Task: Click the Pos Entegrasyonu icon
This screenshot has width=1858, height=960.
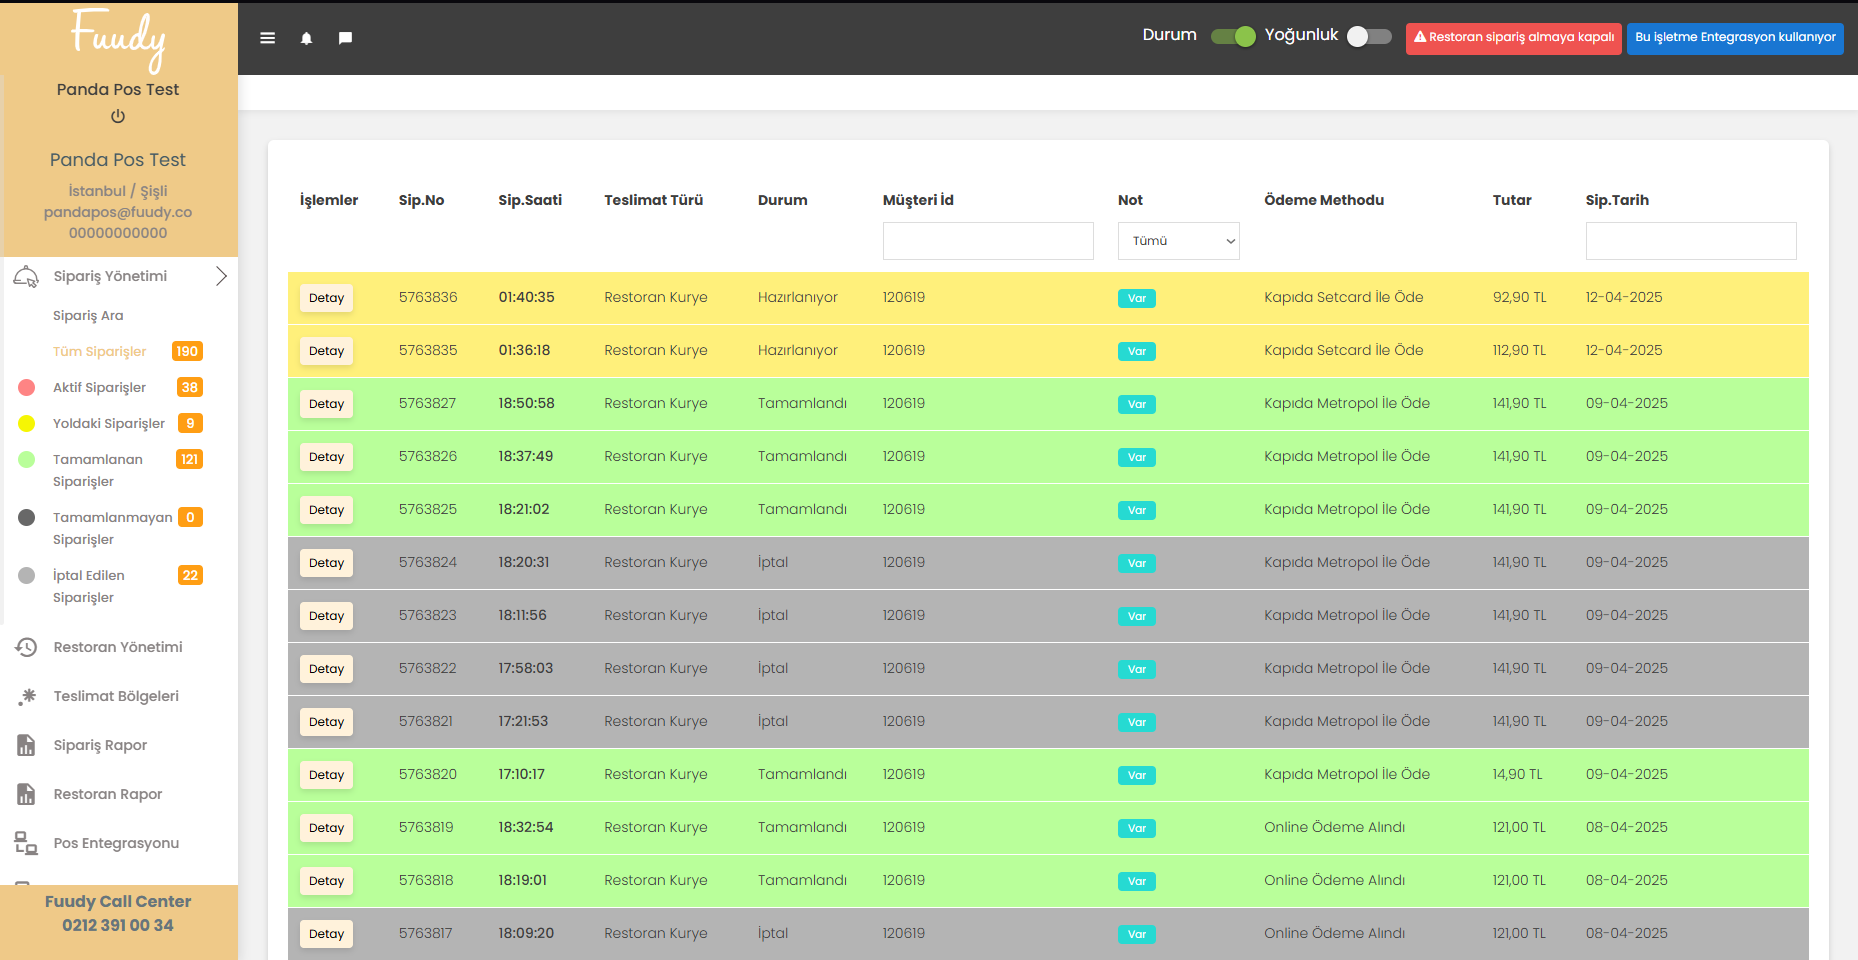Action: 26,843
